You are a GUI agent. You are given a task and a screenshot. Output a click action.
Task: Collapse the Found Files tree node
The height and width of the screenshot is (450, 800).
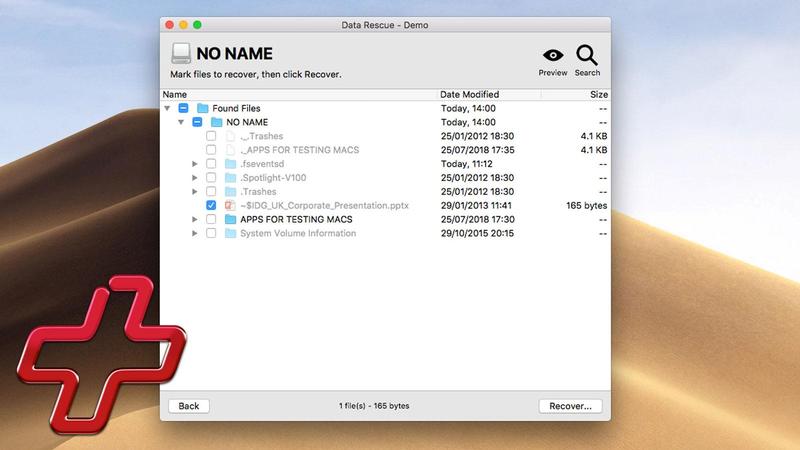(167, 108)
